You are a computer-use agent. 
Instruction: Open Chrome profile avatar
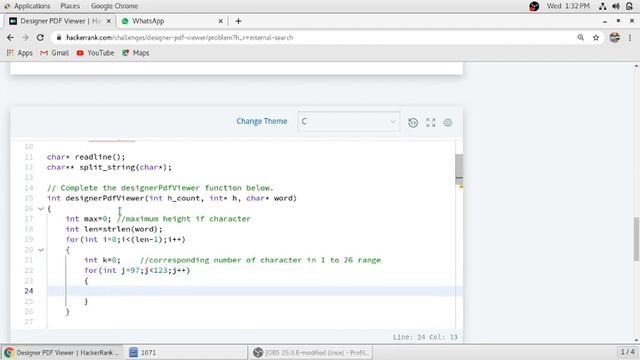point(615,38)
